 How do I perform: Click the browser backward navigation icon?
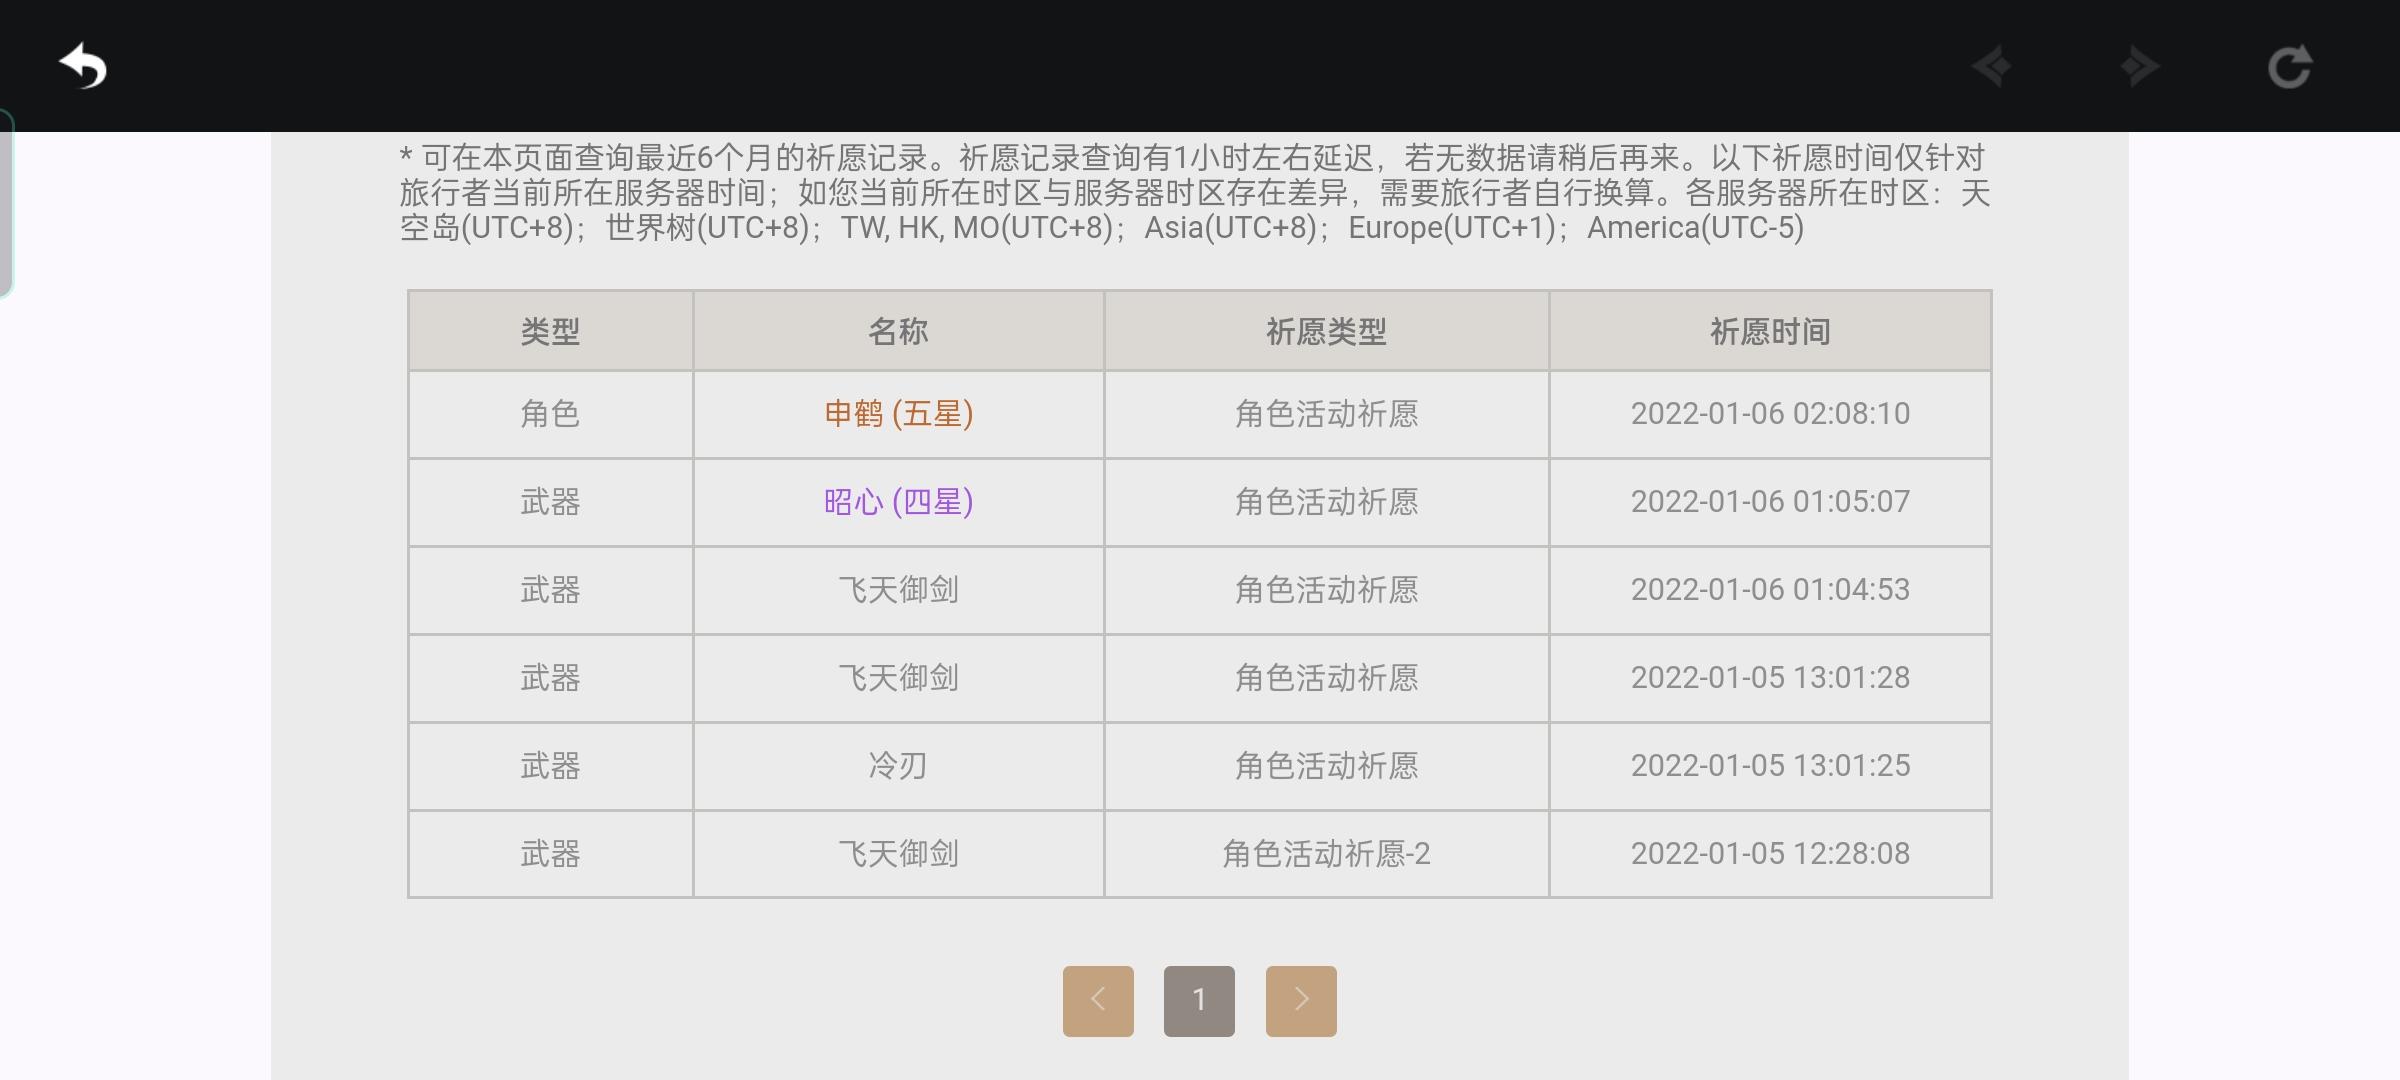click(1992, 67)
